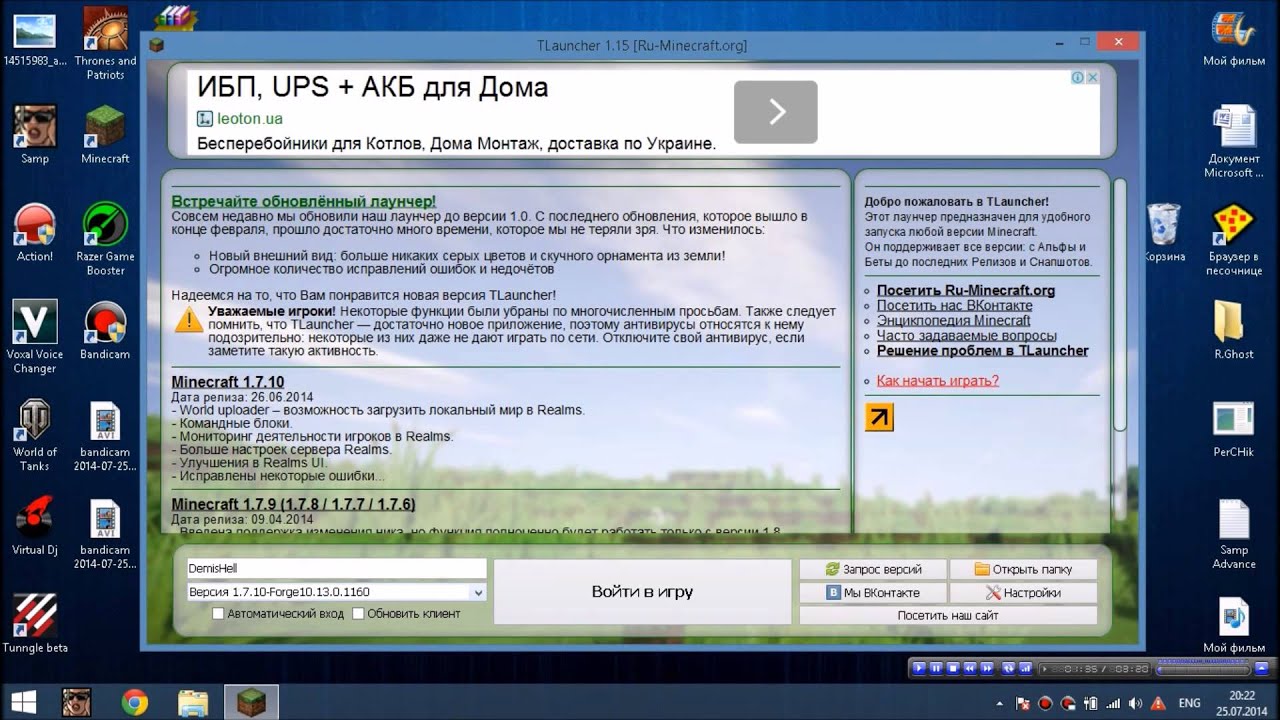Screen dimensions: 1280x720
Task: Click the red 'Как начать играть?' link
Action: [x=937, y=381]
